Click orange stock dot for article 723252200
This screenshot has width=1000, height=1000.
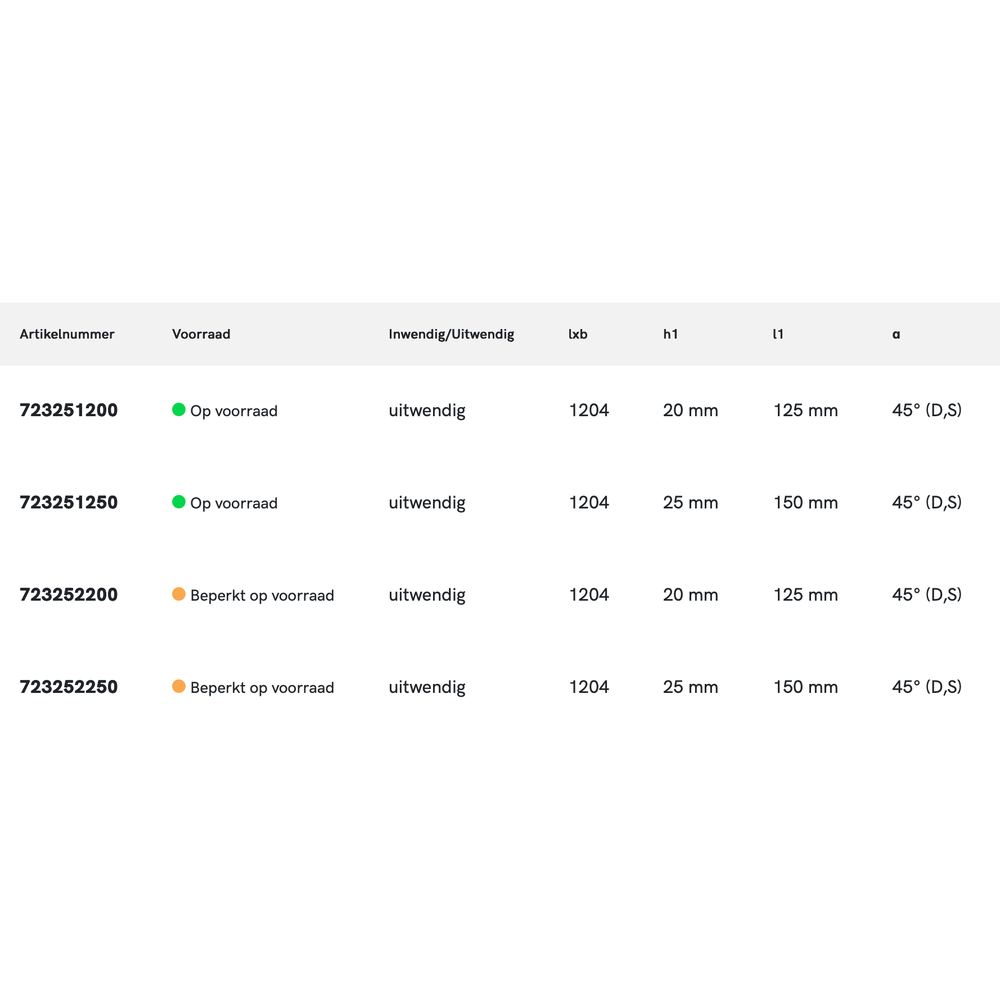pos(179,594)
